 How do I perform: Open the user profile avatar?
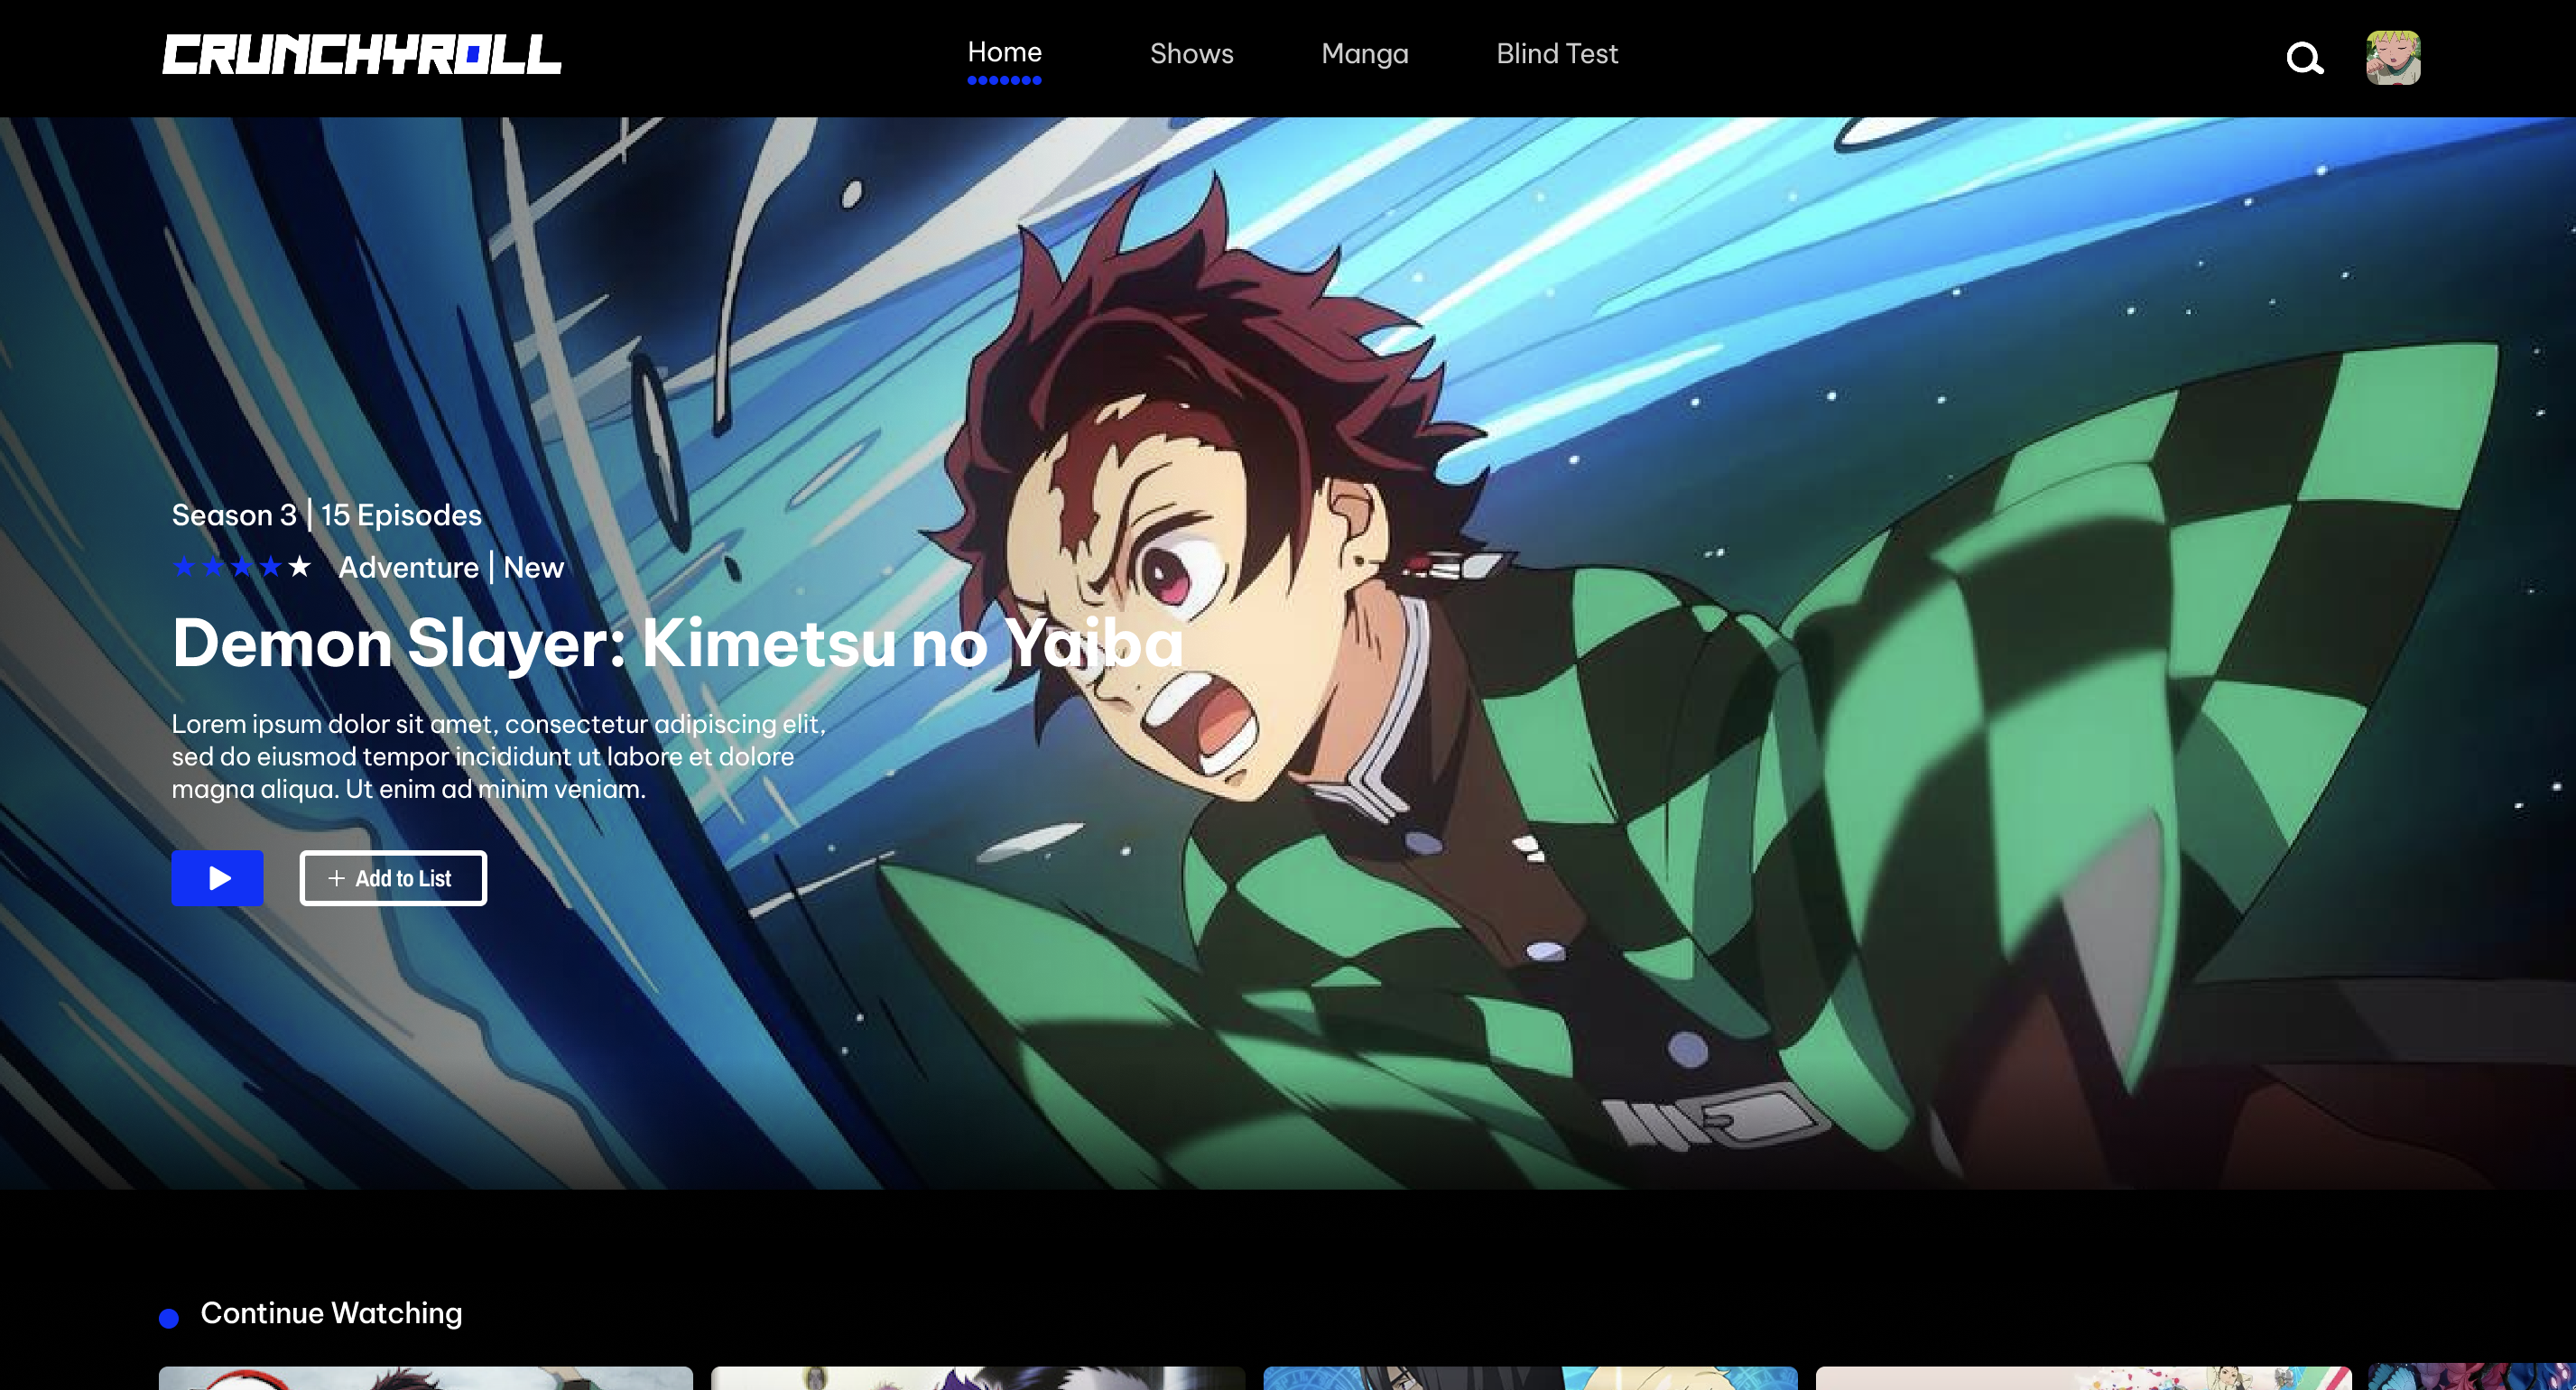[2392, 57]
